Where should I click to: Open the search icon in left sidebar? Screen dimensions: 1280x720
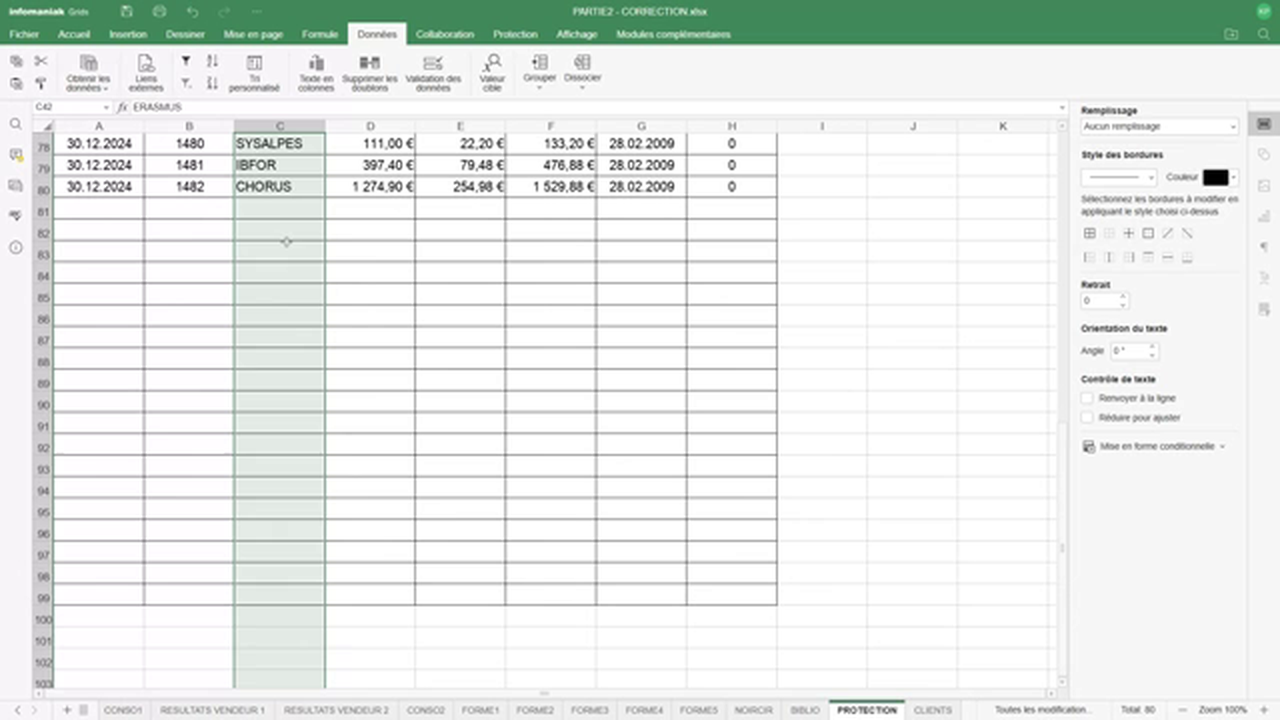[15, 124]
